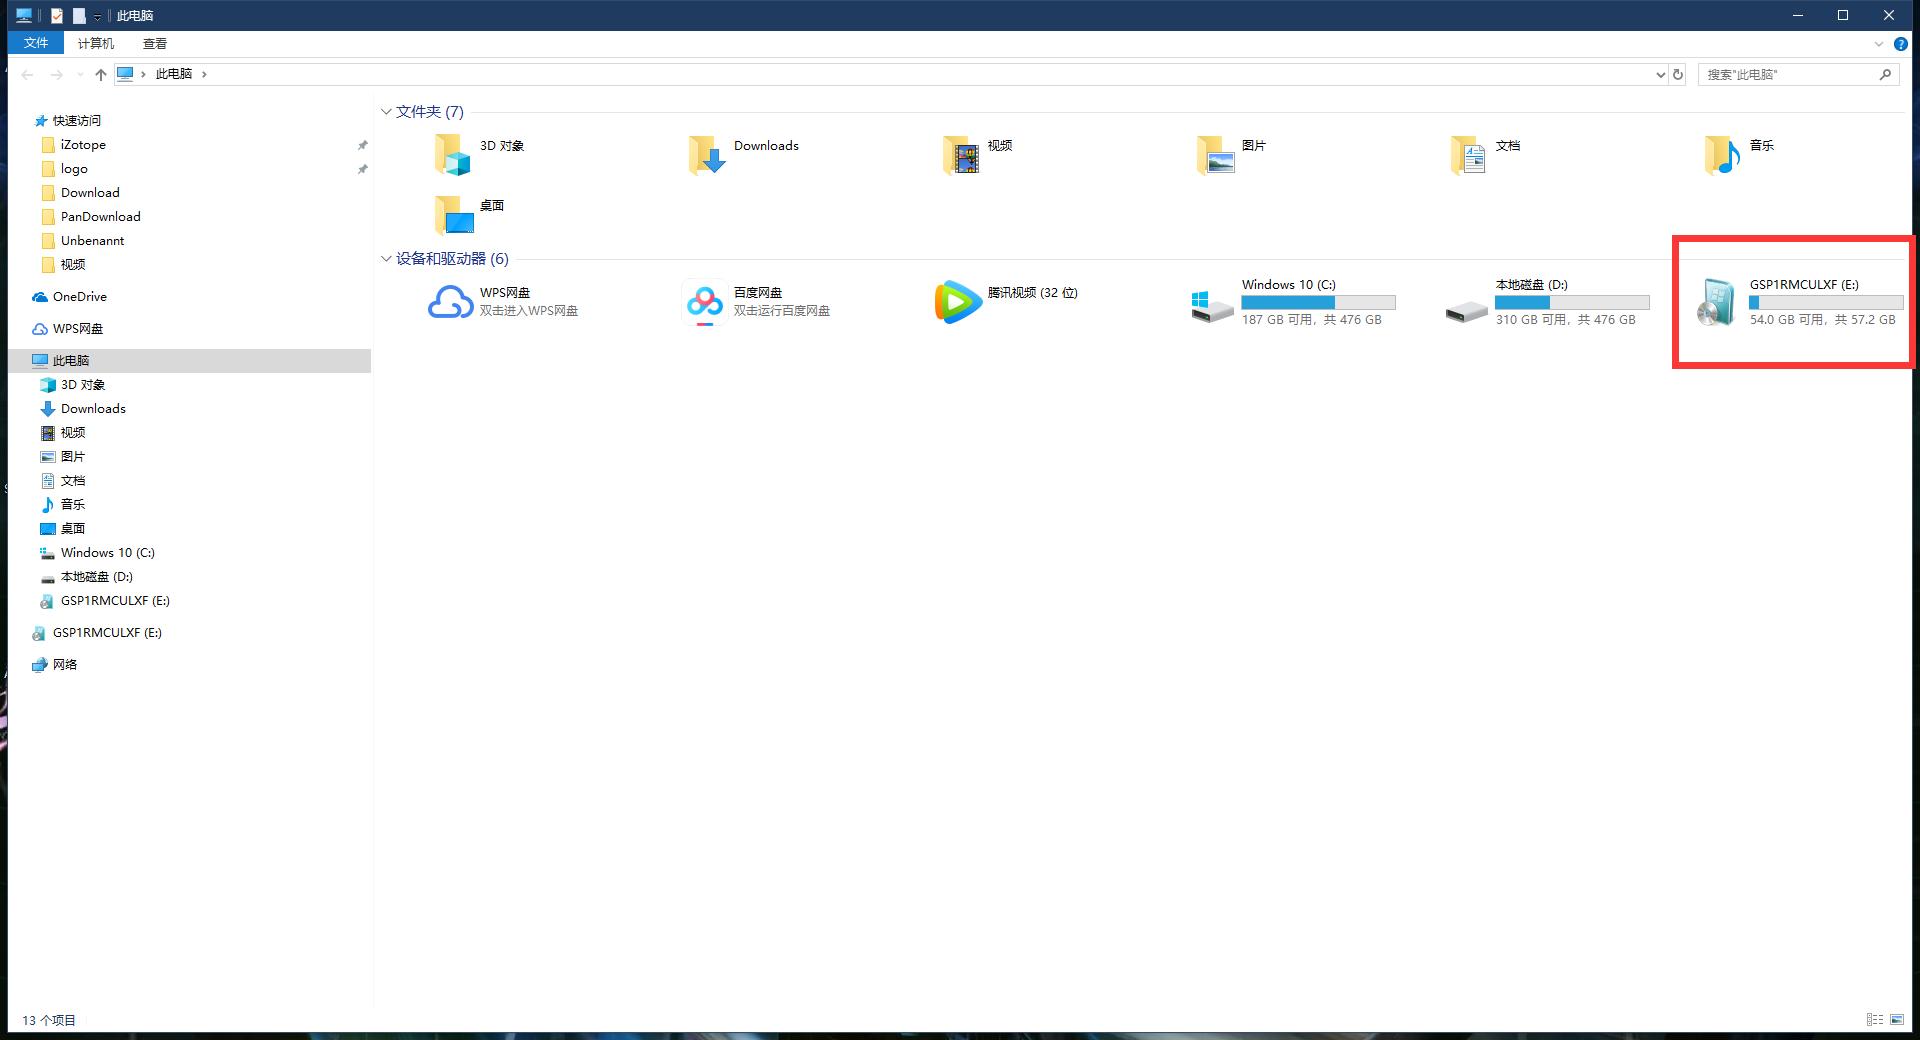
Task: Open the 查看 ribbon tab
Action: (154, 43)
